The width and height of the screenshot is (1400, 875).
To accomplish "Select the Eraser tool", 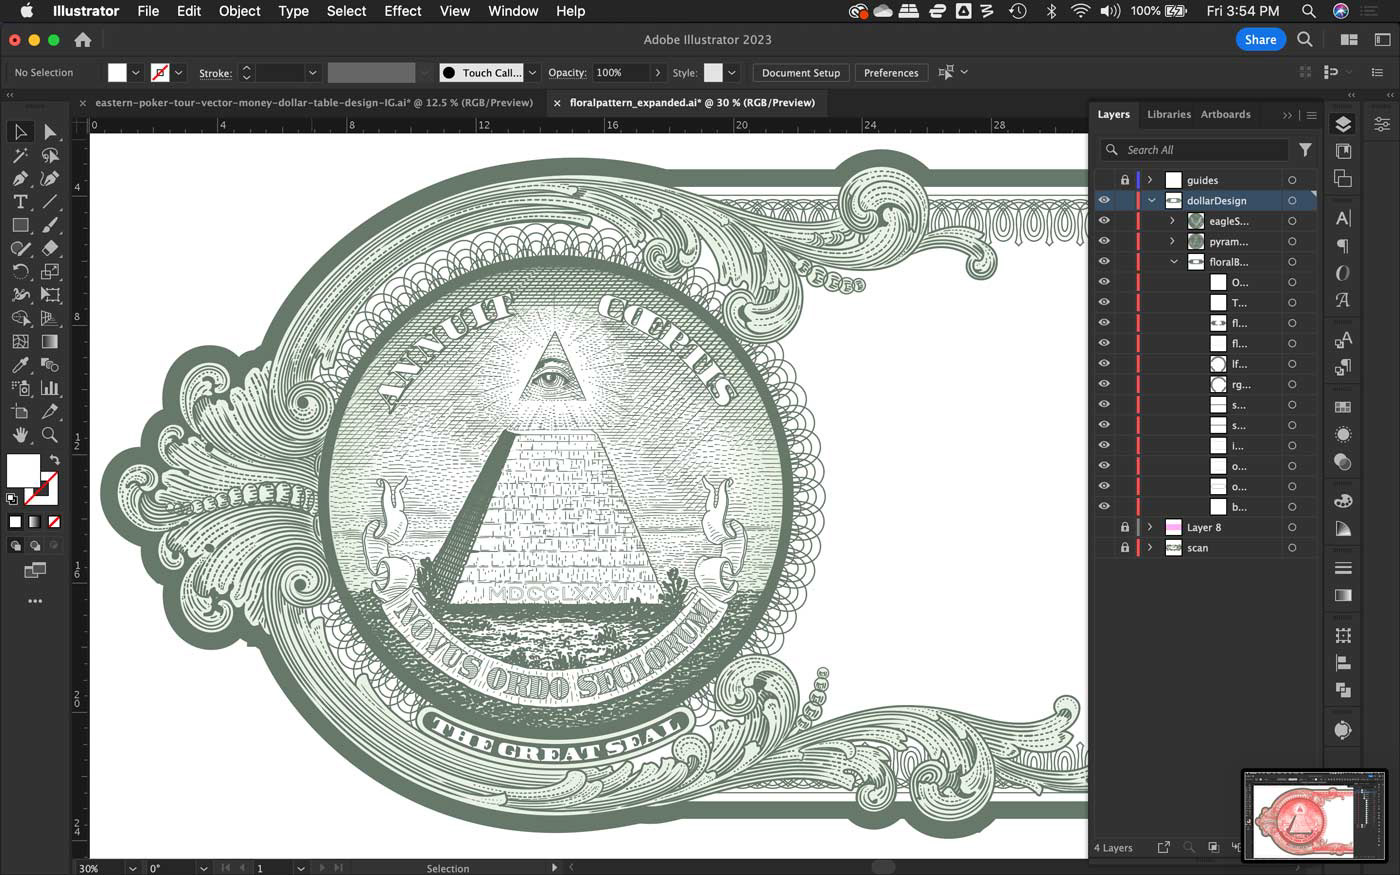I will (x=50, y=248).
